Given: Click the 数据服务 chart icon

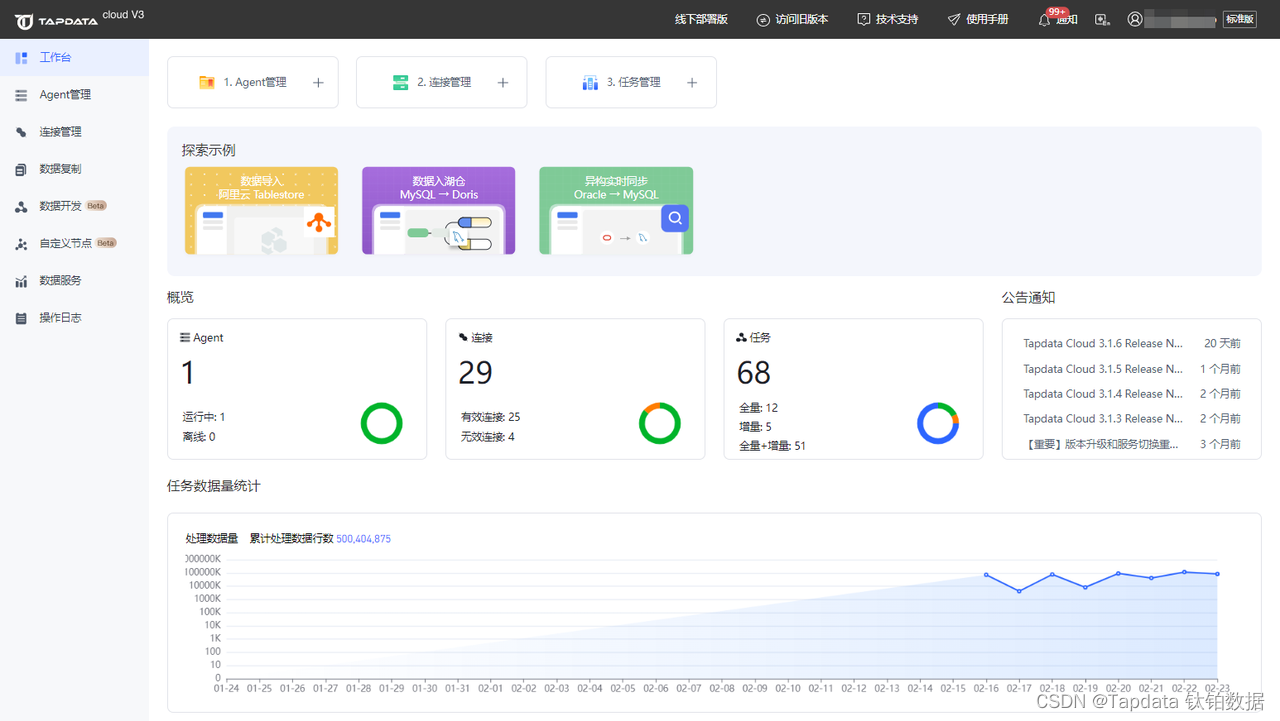Looking at the screenshot, I should (21, 281).
